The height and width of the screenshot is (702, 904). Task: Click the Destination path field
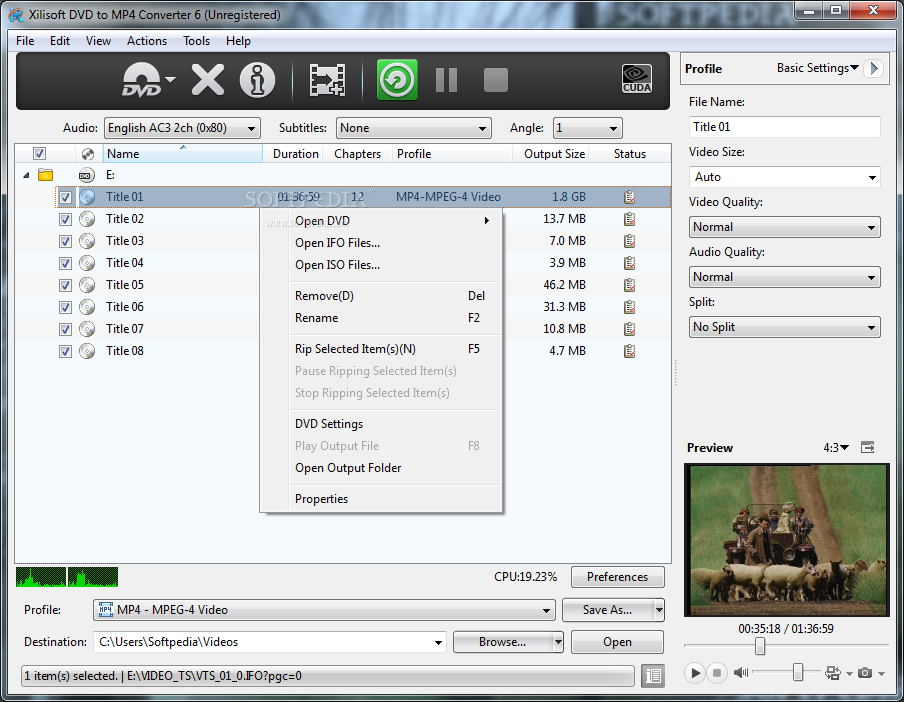click(x=271, y=642)
